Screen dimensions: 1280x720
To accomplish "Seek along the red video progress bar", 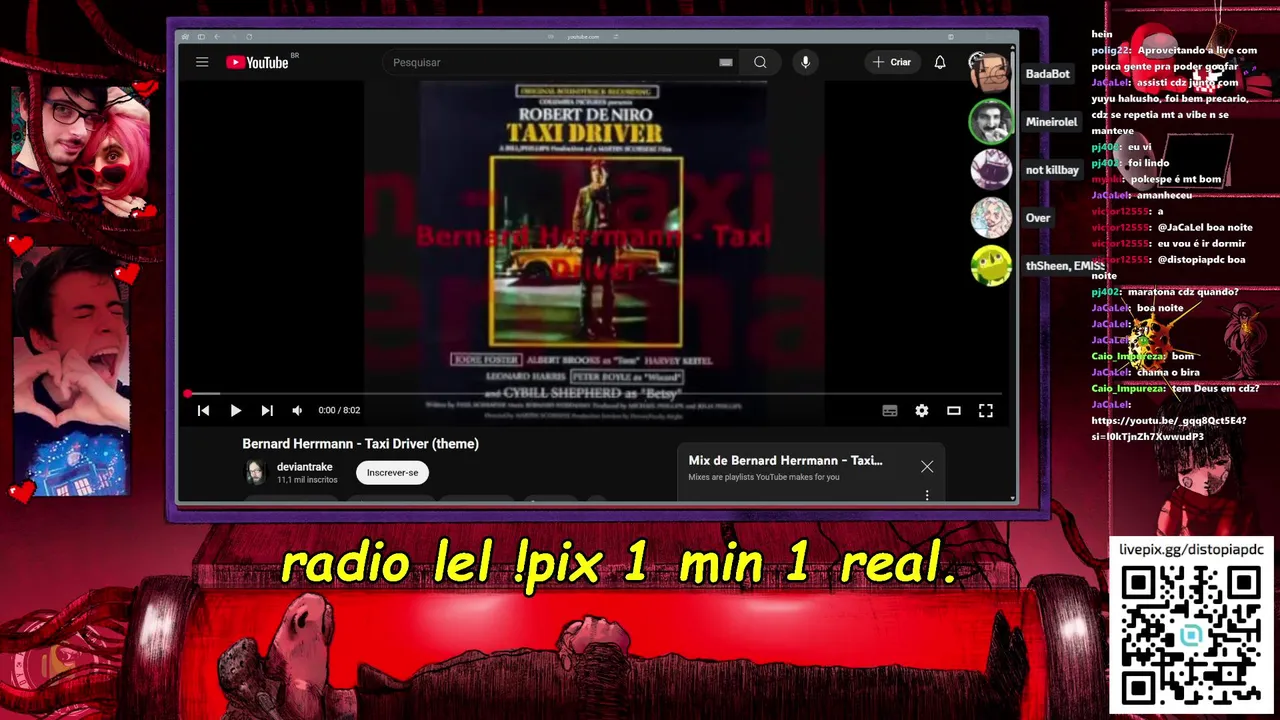I will pos(594,394).
